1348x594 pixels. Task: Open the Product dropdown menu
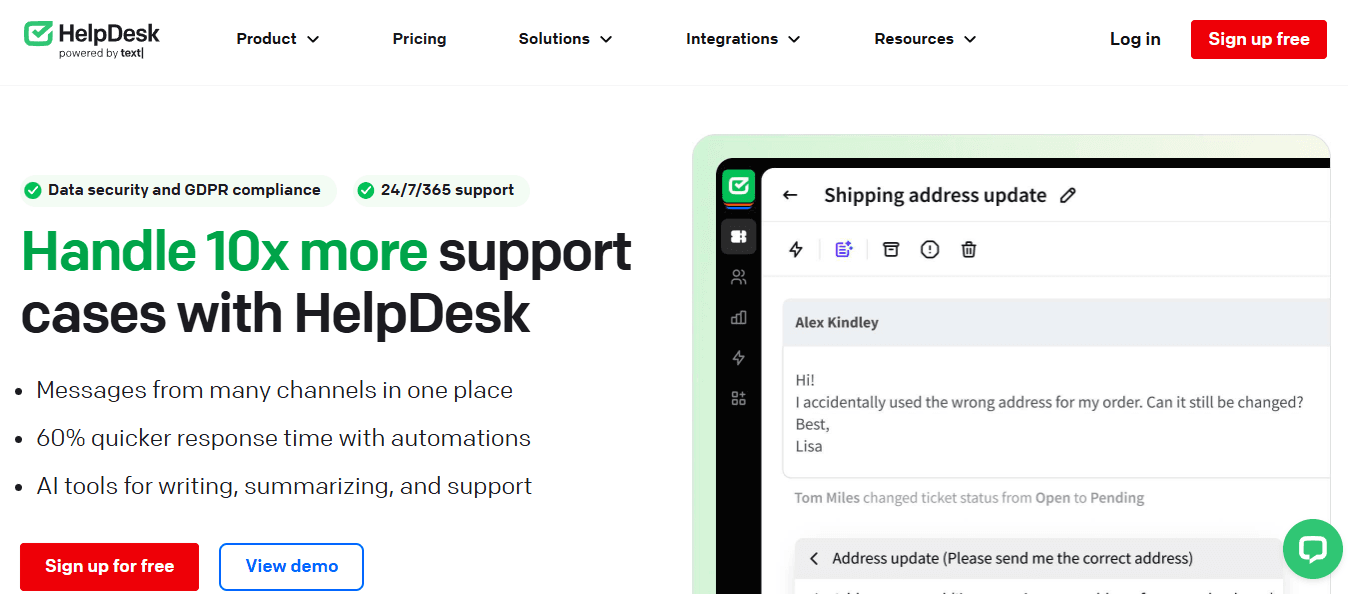(277, 38)
